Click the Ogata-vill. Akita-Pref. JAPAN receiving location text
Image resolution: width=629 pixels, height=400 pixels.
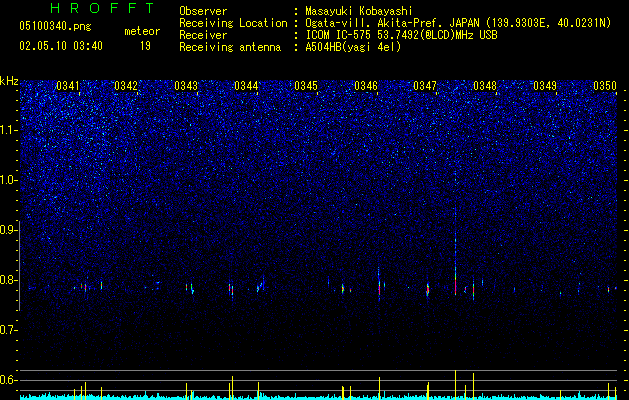coord(458,23)
